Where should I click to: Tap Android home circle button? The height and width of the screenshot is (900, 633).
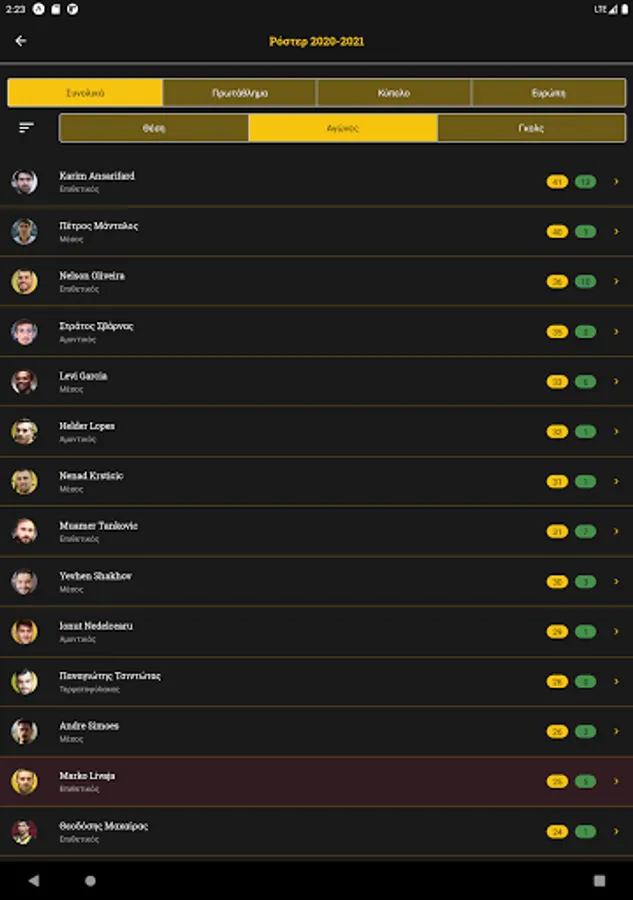pyautogui.click(x=90, y=880)
